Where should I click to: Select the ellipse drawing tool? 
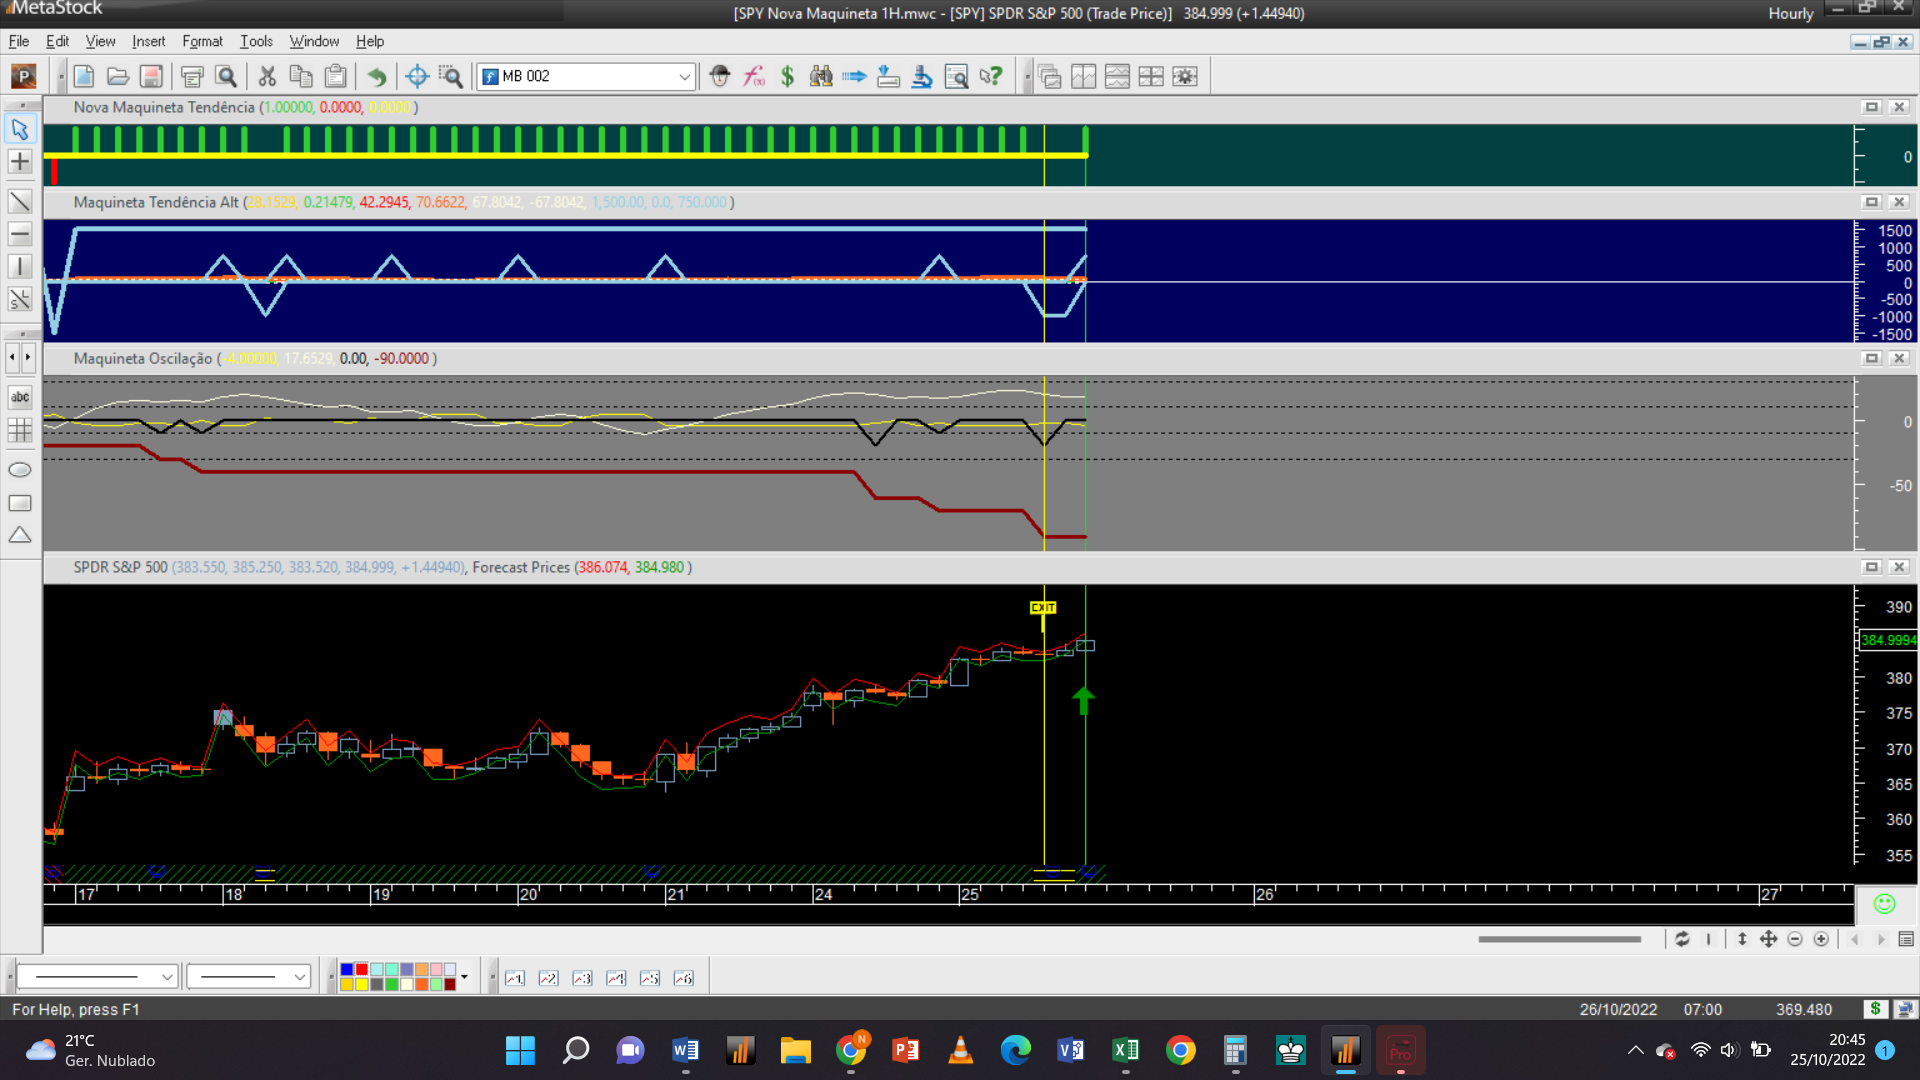tap(20, 470)
